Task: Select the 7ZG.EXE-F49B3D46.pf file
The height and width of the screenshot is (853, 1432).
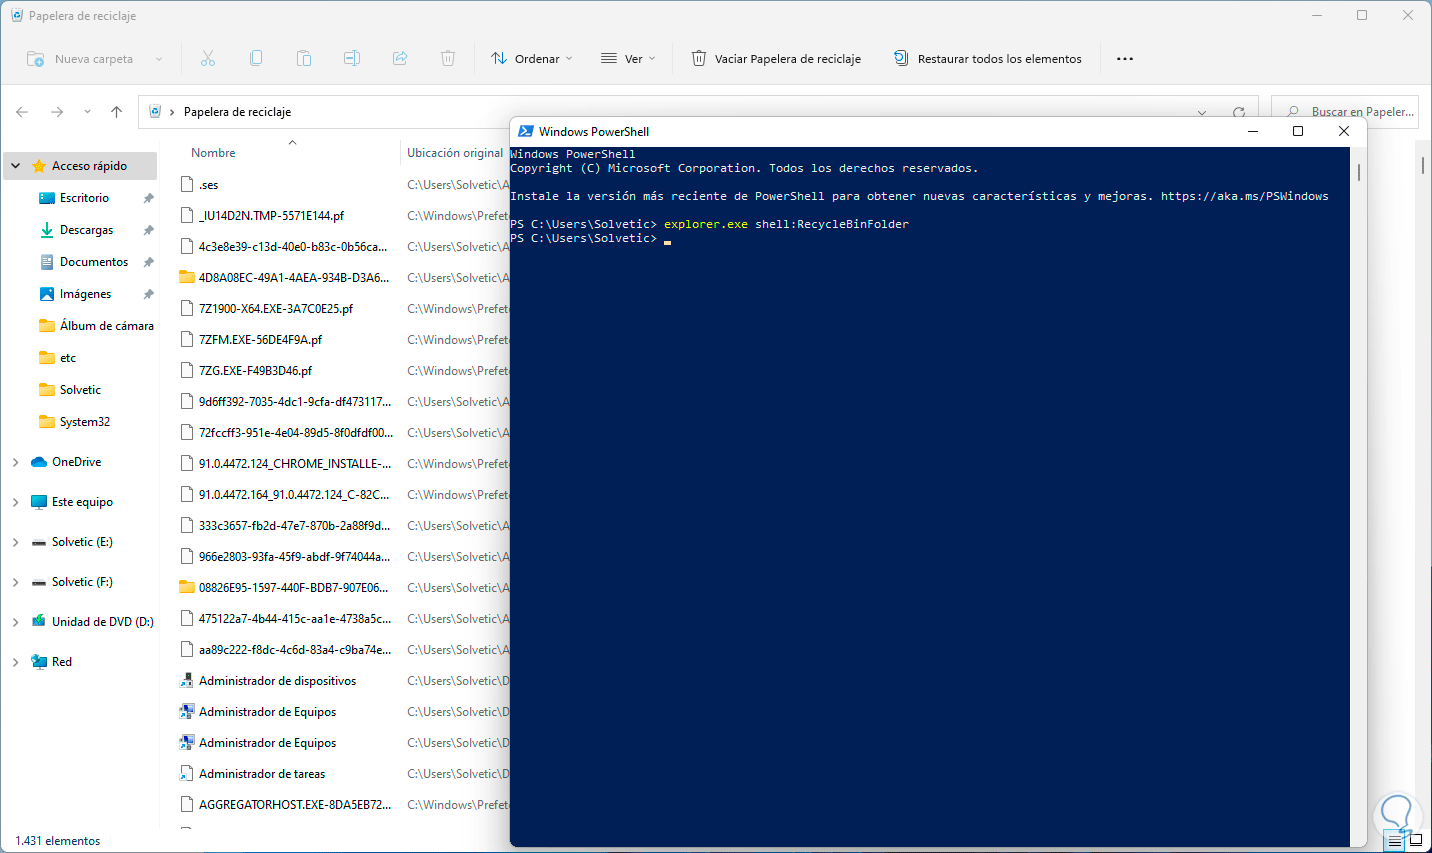Action: [x=255, y=371]
